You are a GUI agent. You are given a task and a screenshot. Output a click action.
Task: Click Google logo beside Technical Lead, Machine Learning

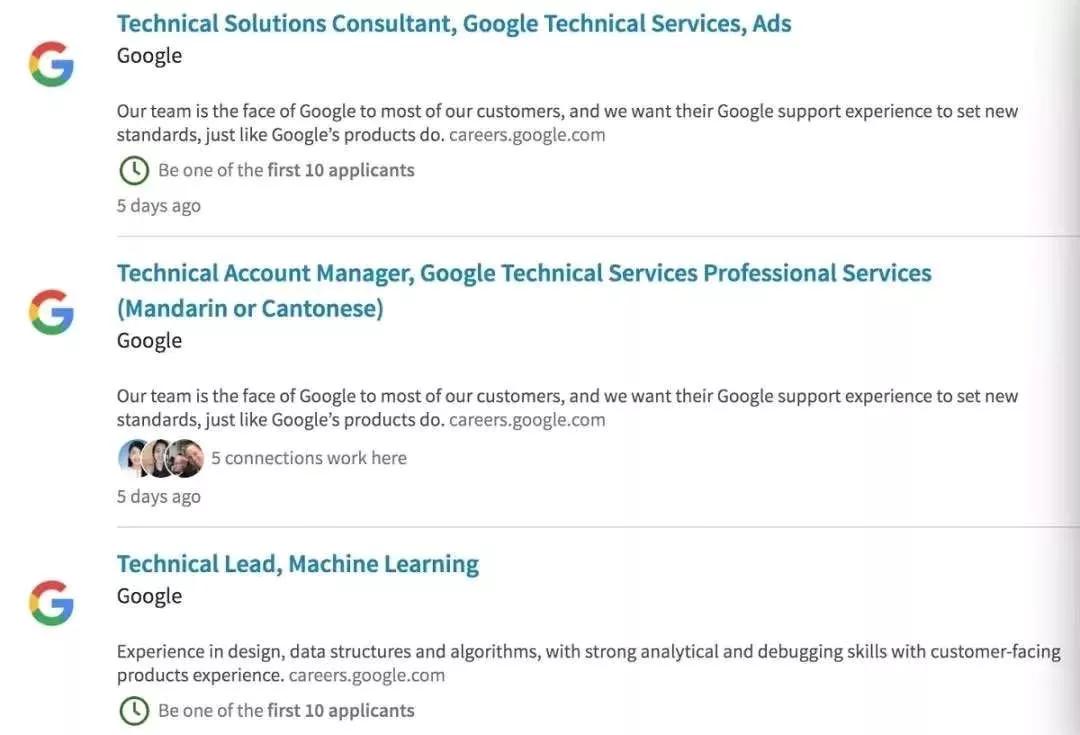click(x=51, y=603)
